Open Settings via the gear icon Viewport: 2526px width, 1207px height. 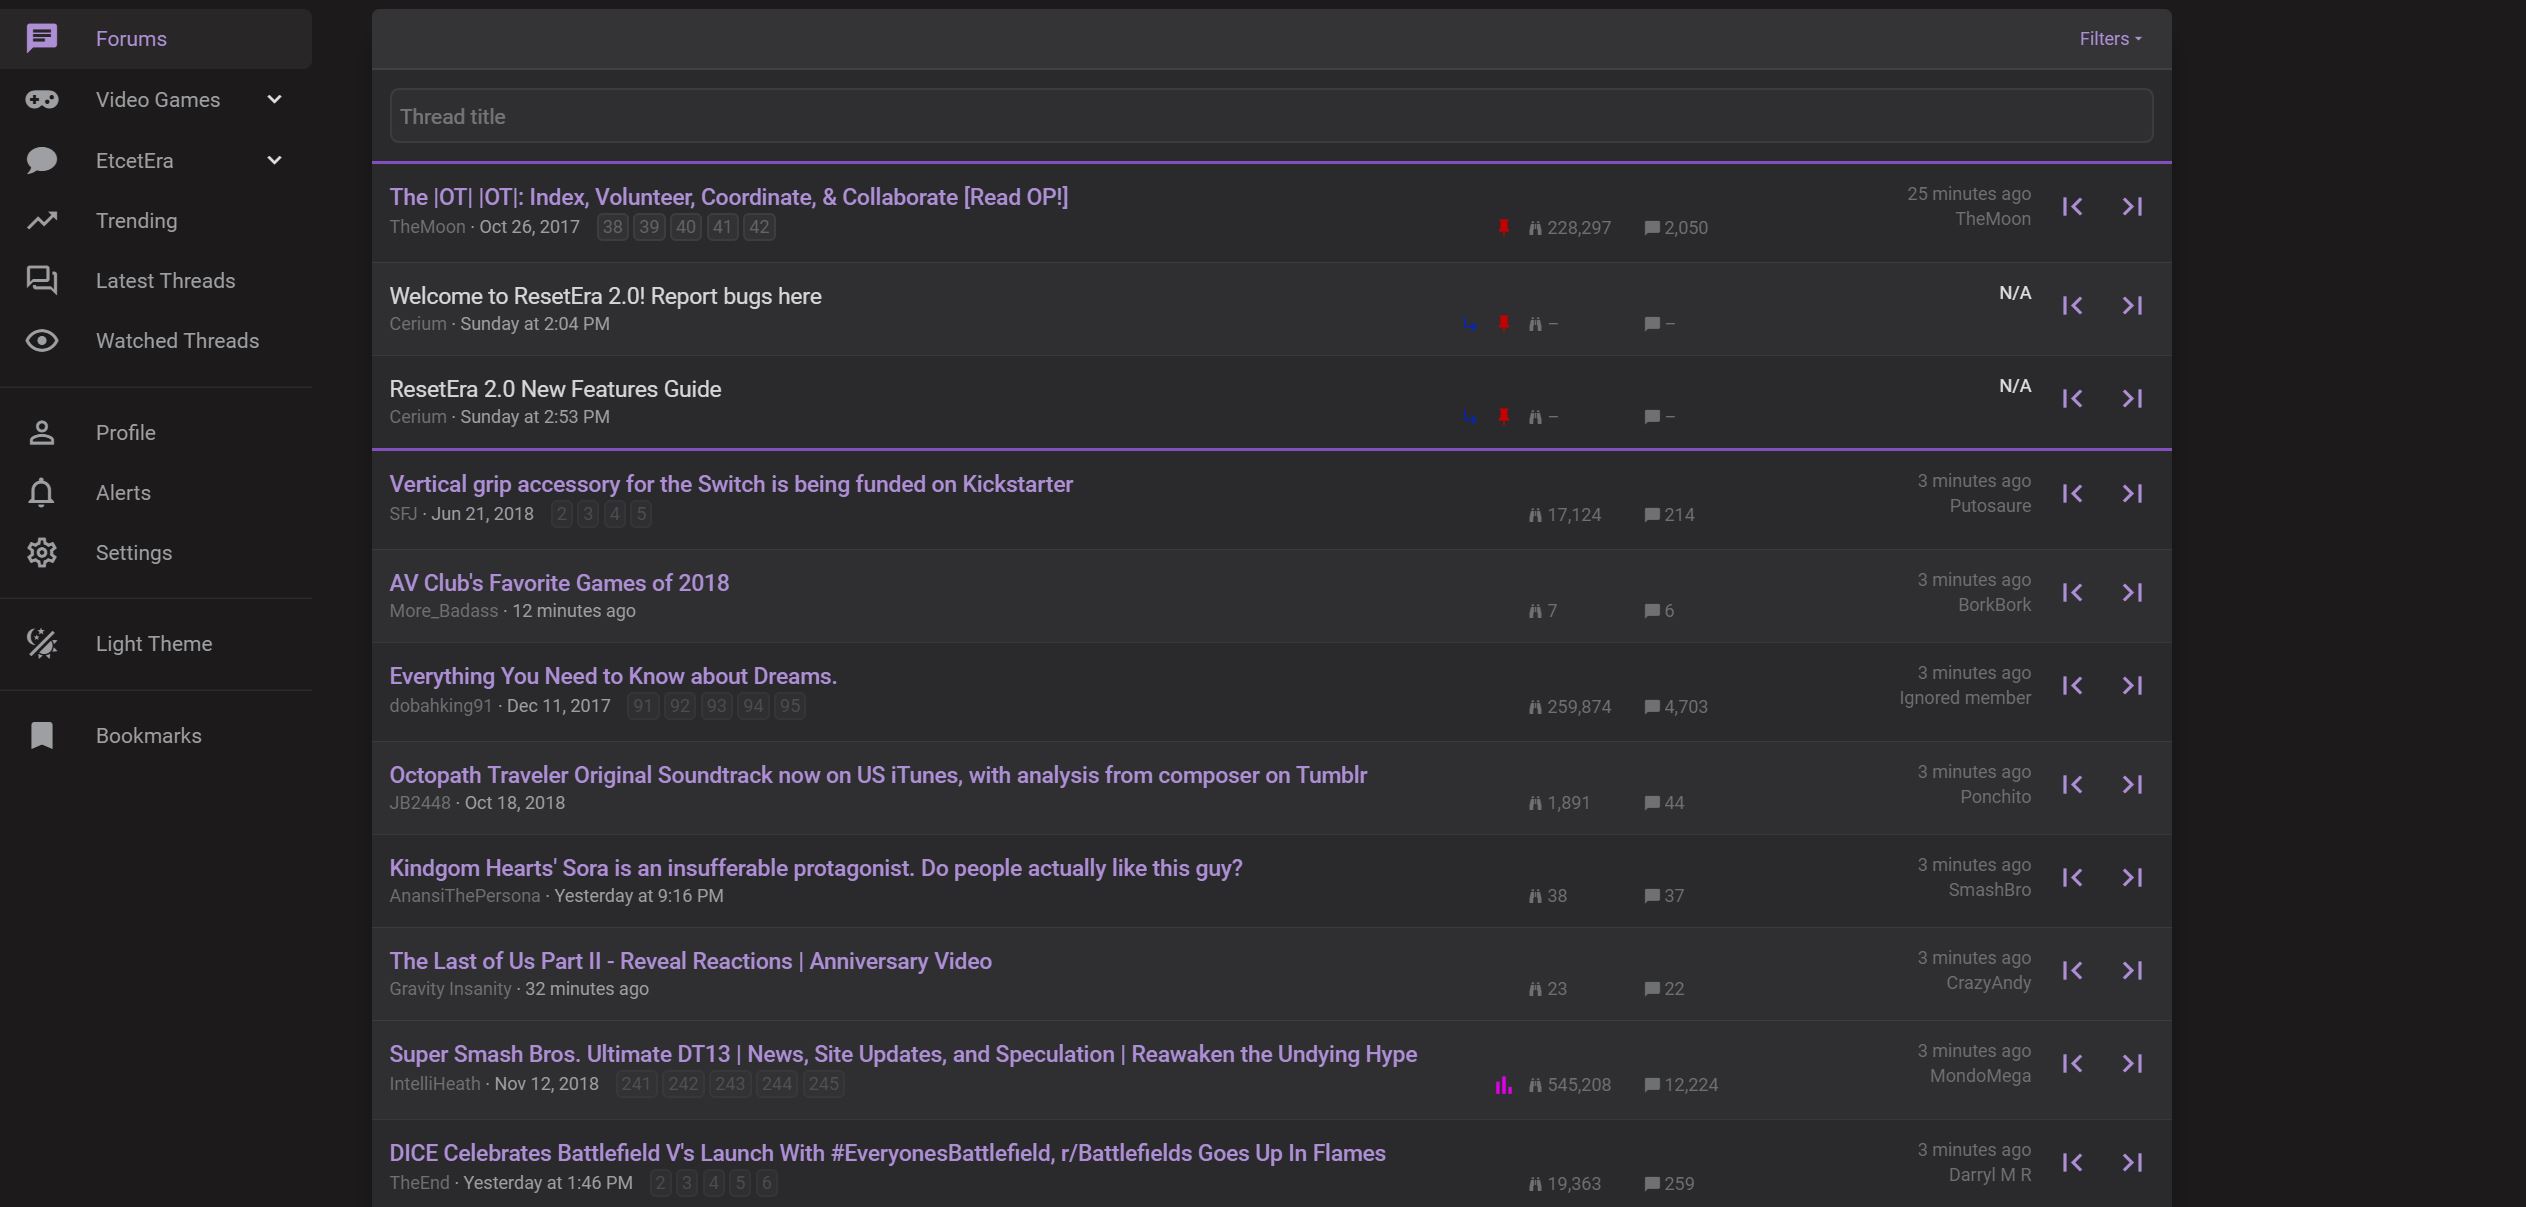(42, 552)
